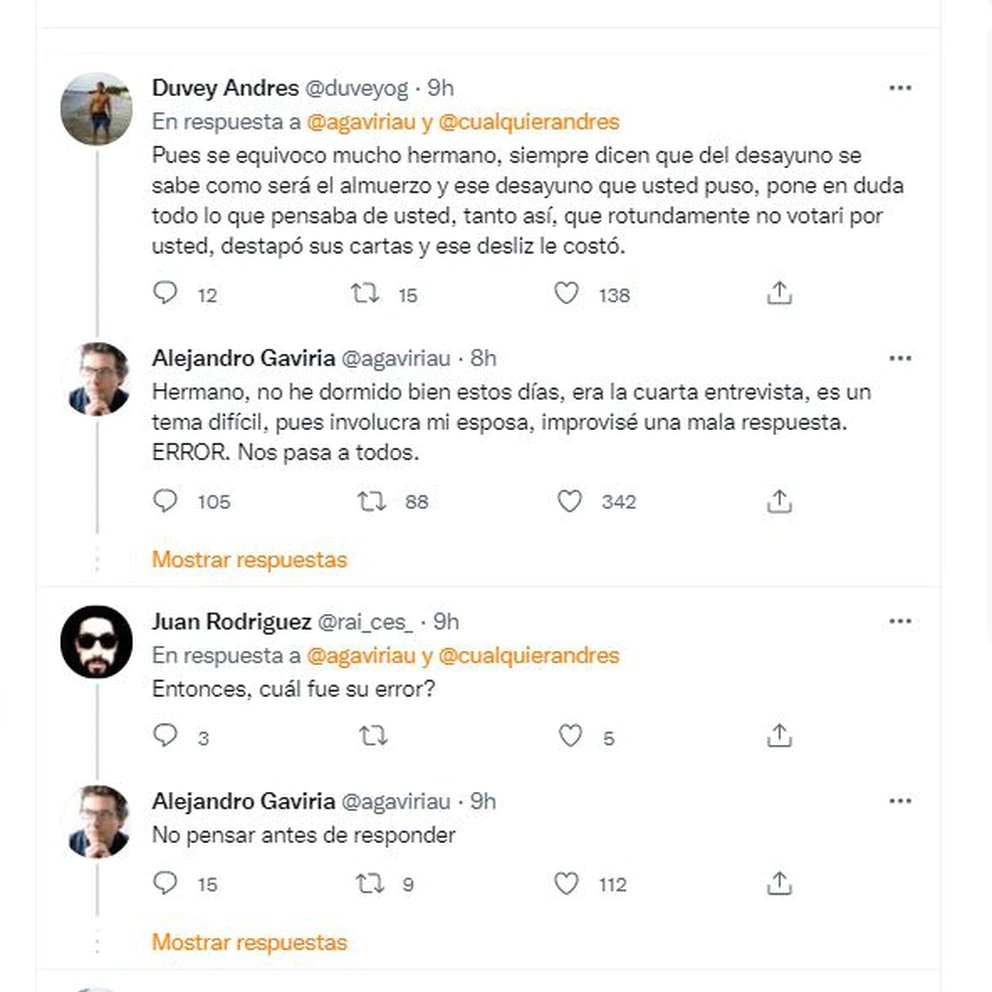
Task: Open more options on Juan Rodriguez's tweet
Action: click(900, 621)
